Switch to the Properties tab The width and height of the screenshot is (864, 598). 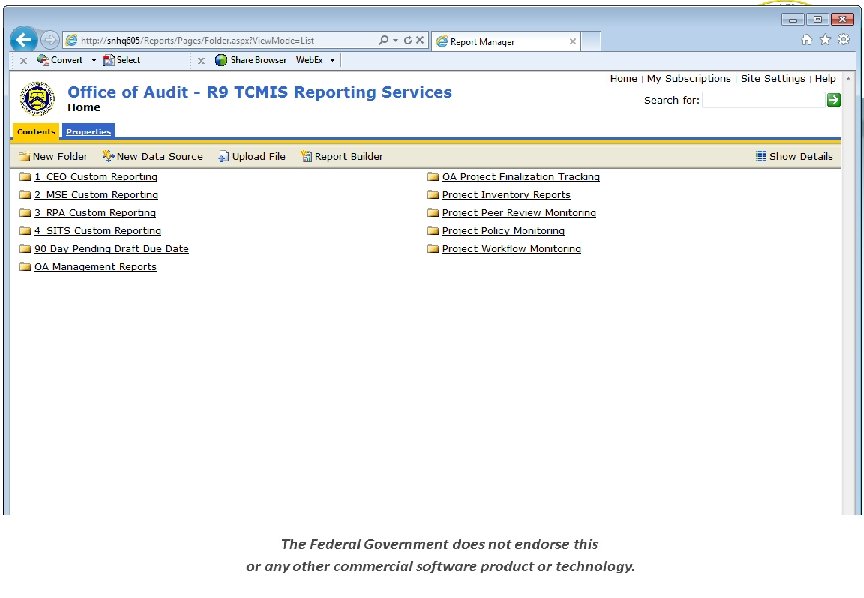[x=89, y=131]
